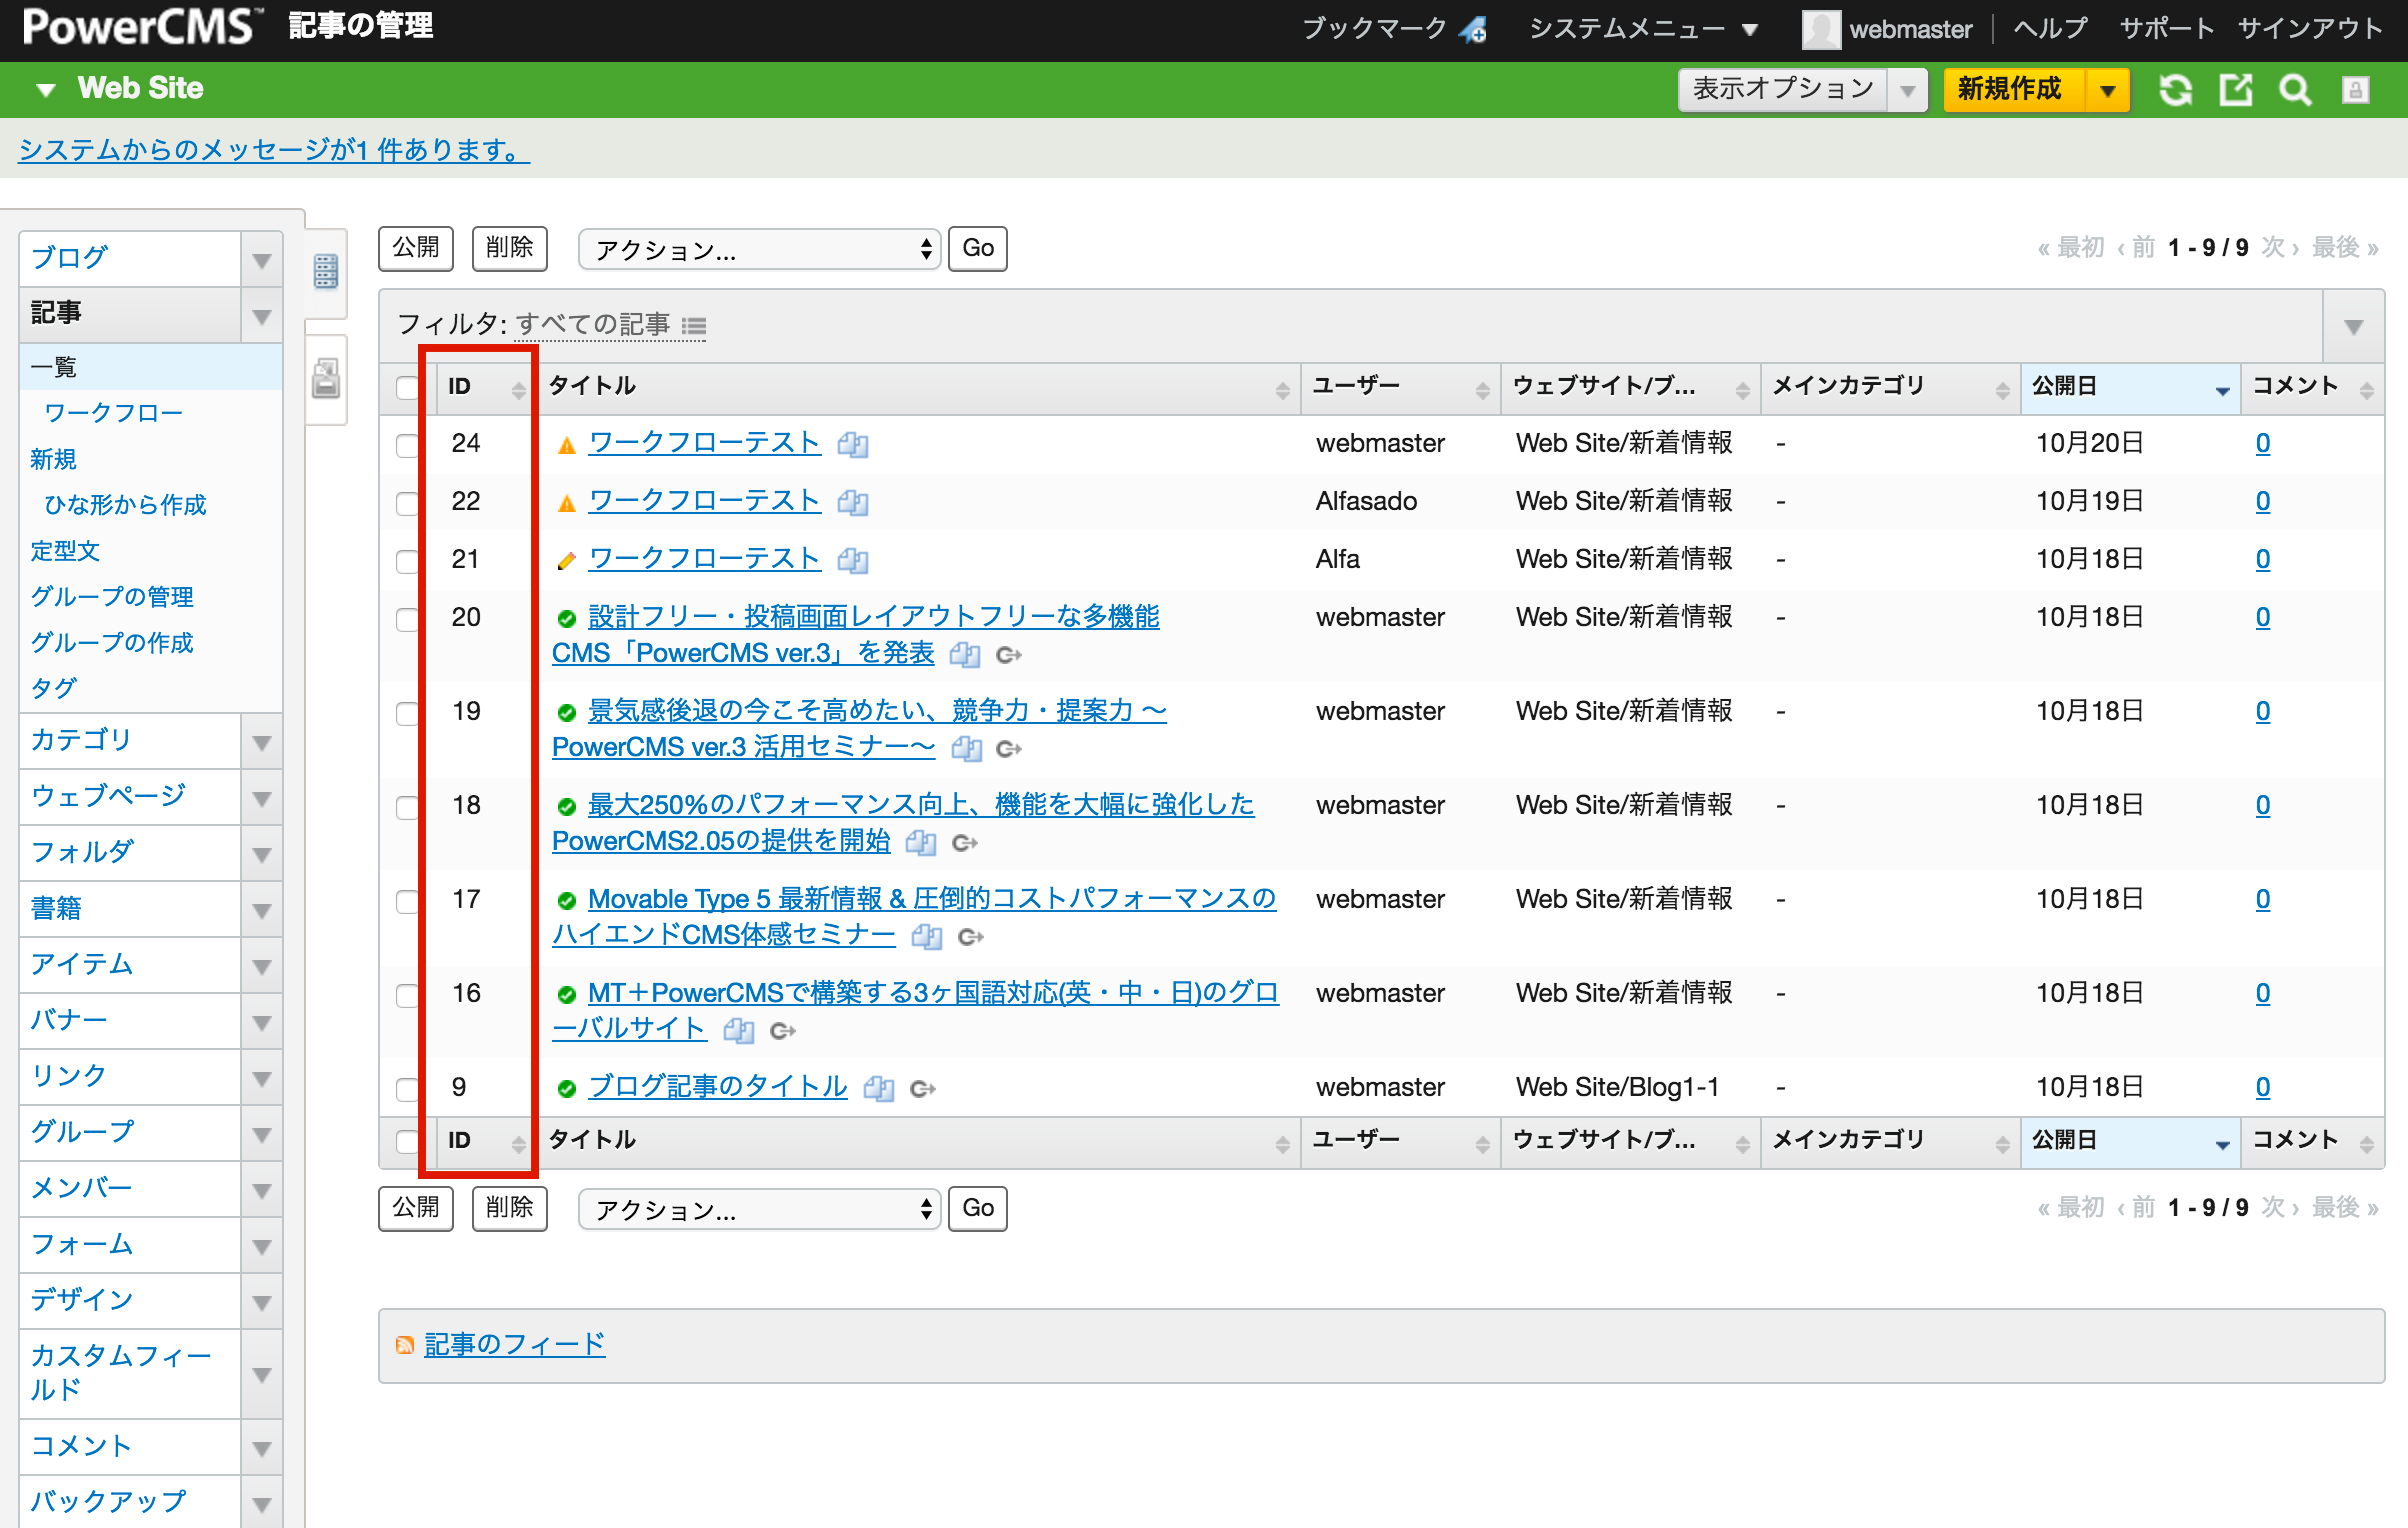Click view-page icon for entry ID 19
This screenshot has height=1528, width=2408.
click(1009, 749)
